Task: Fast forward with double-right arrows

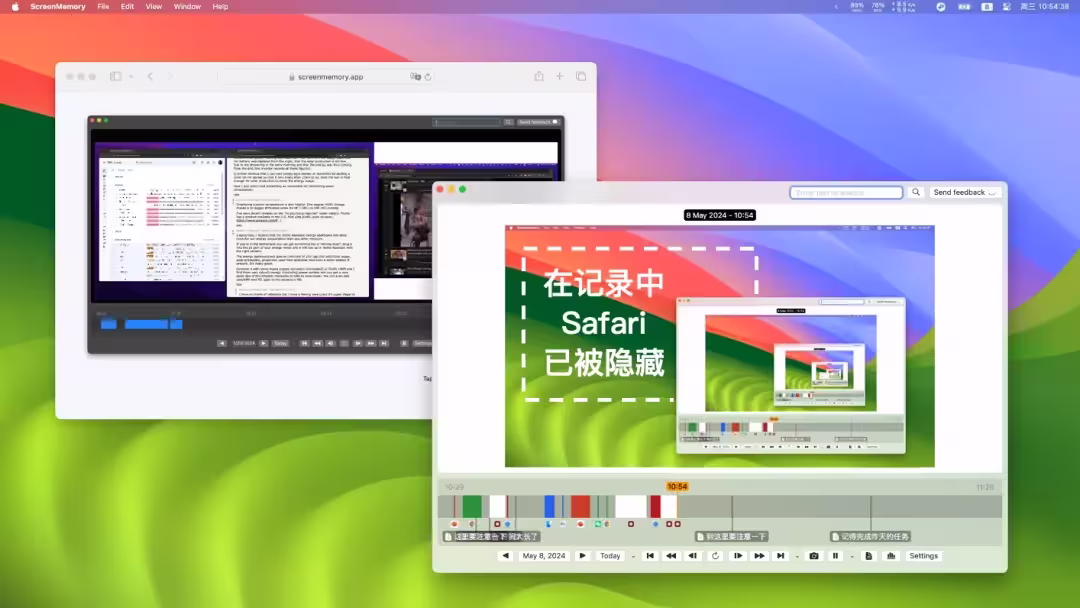Action: 759,556
